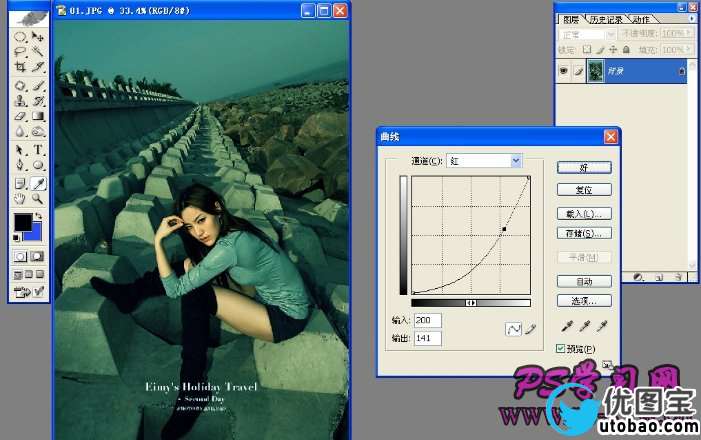Screen dimensions: 701x440
Task: Swap foreground and background colors
Action: click(x=39, y=216)
